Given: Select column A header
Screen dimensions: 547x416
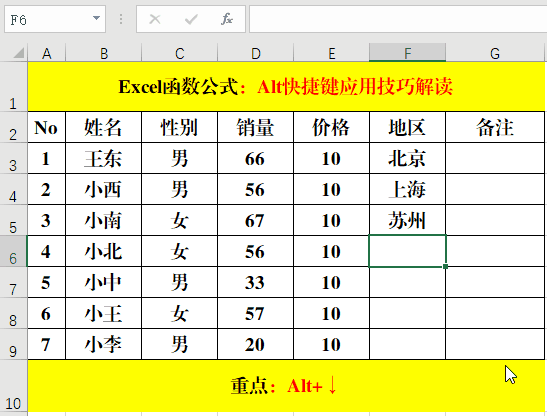Looking at the screenshot, I should coord(46,53).
